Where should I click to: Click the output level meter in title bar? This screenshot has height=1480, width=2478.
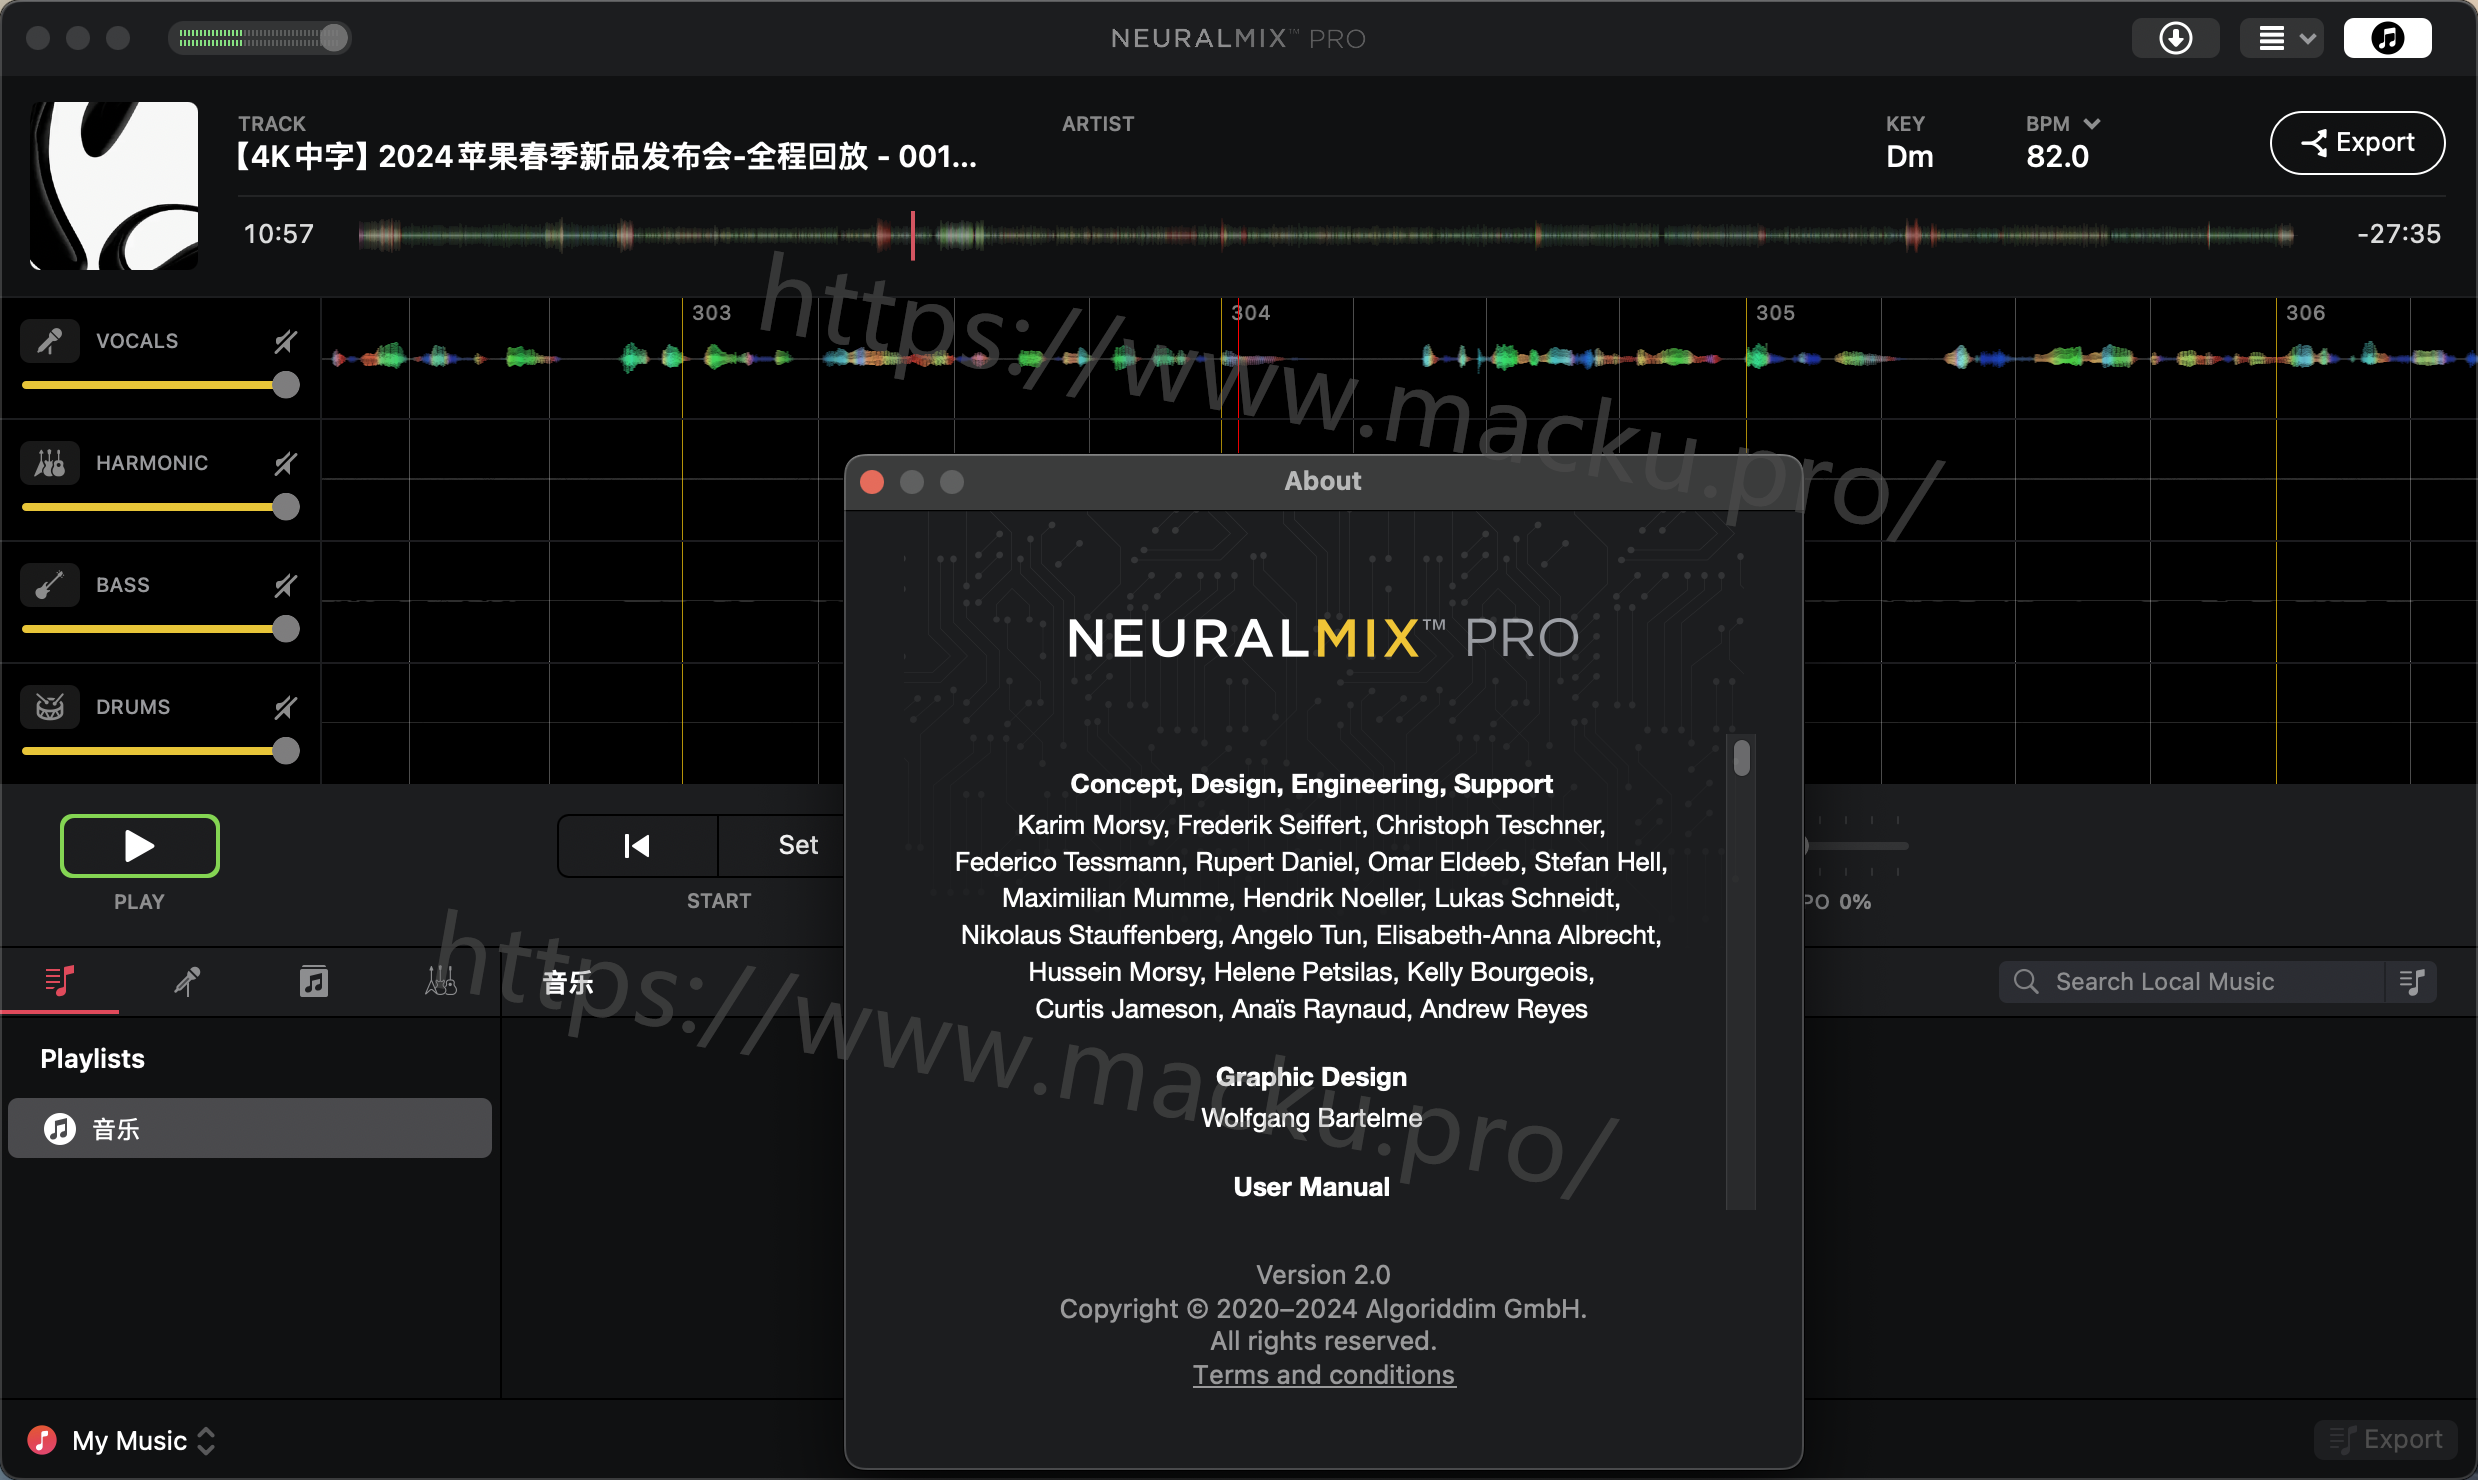(259, 38)
